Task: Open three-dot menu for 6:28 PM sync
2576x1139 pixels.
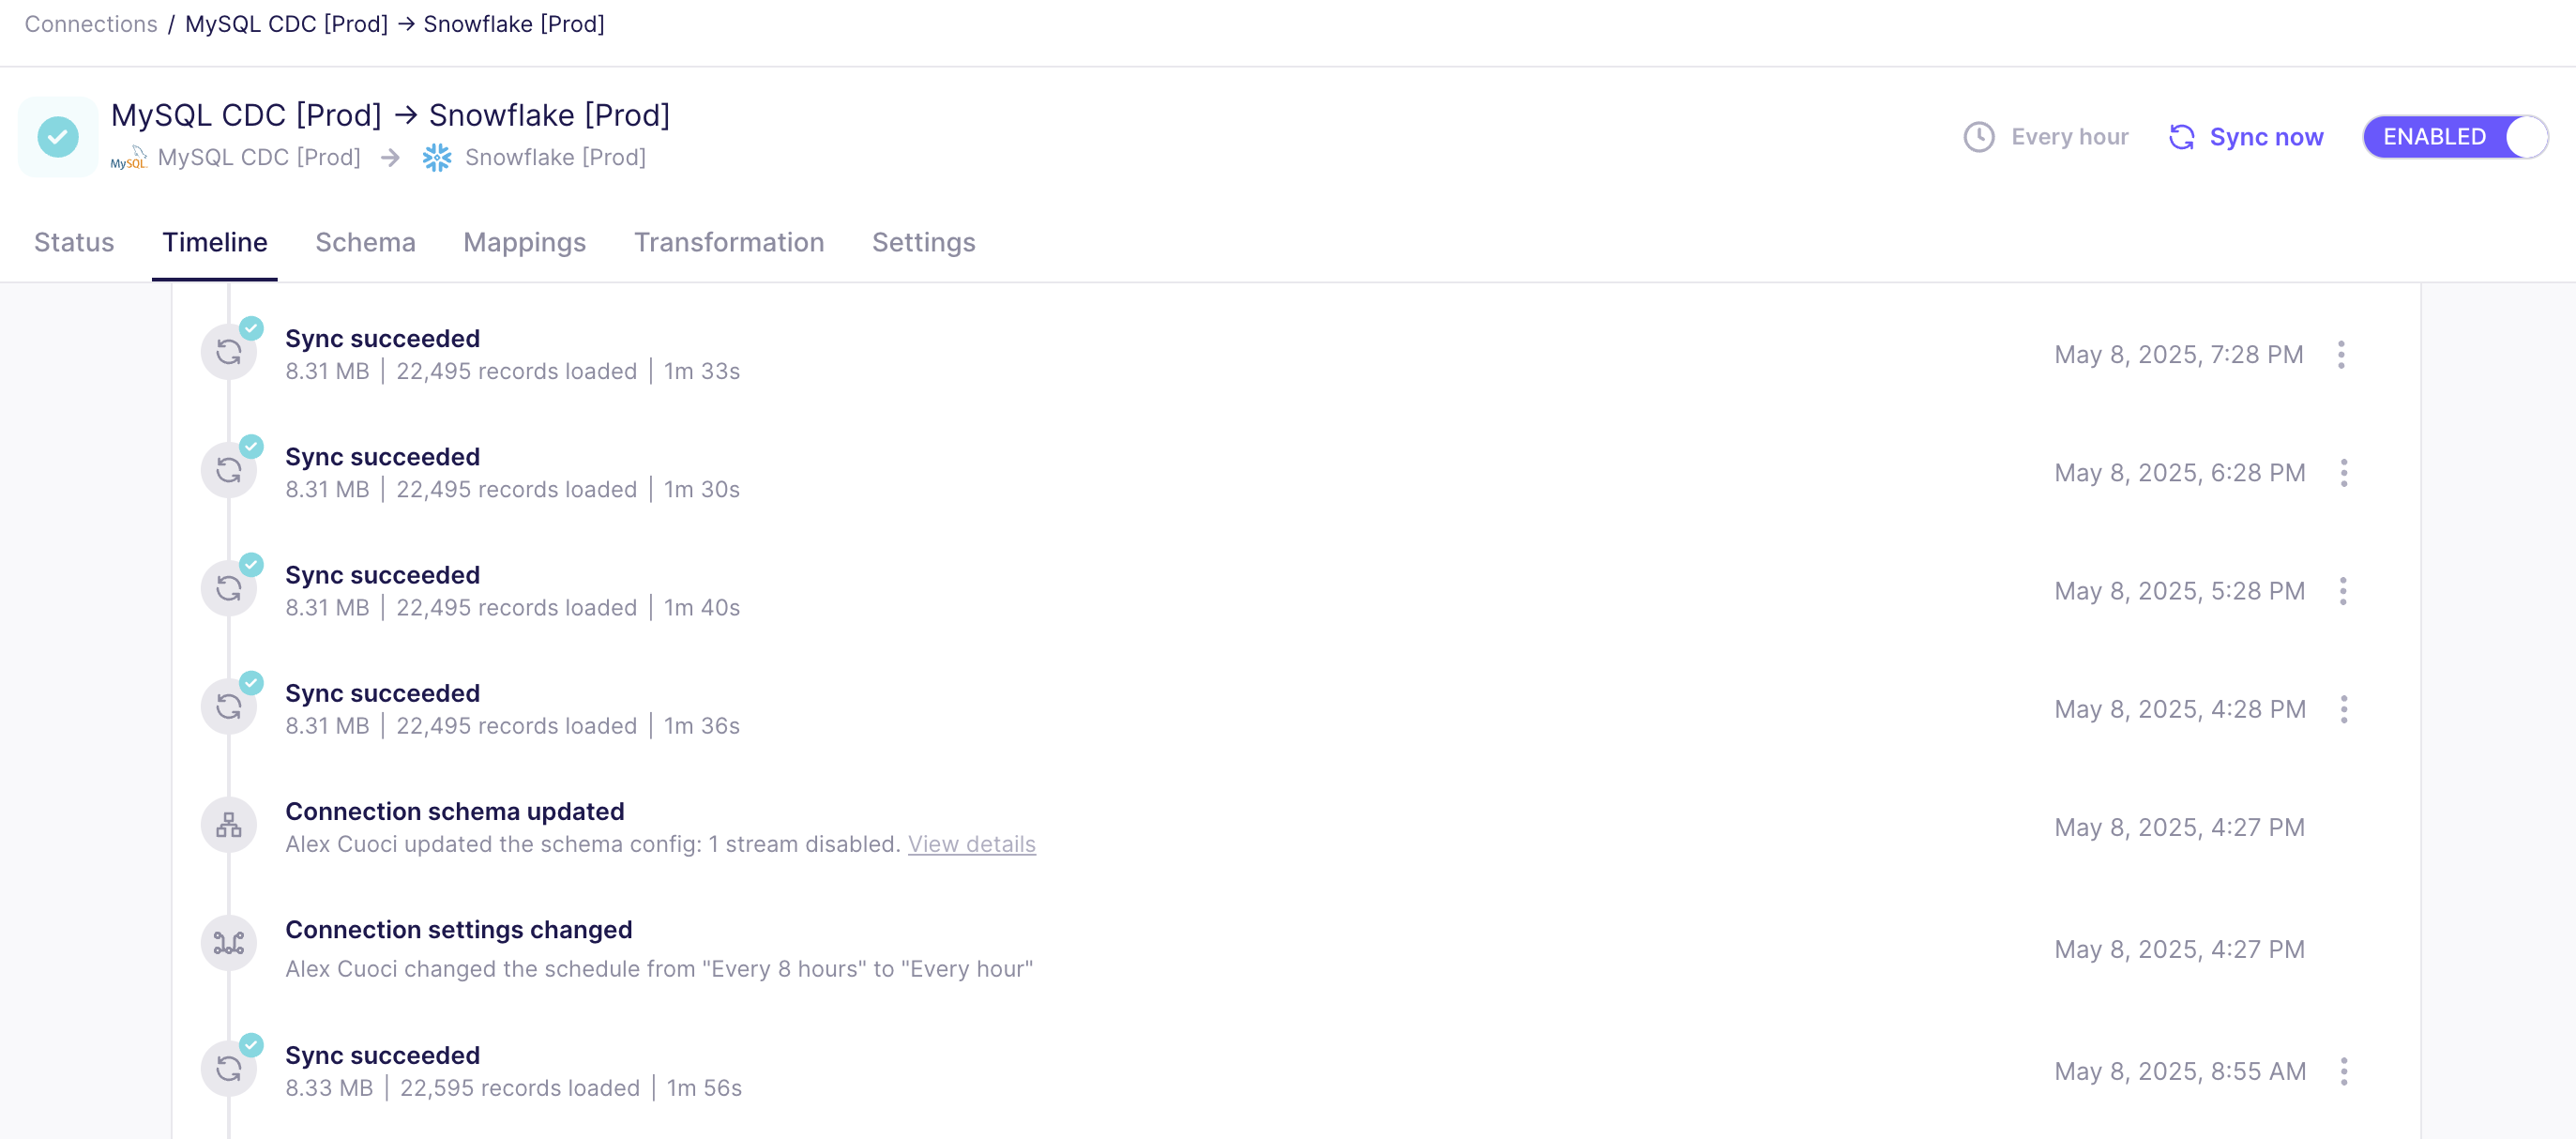Action: pyautogui.click(x=2343, y=473)
